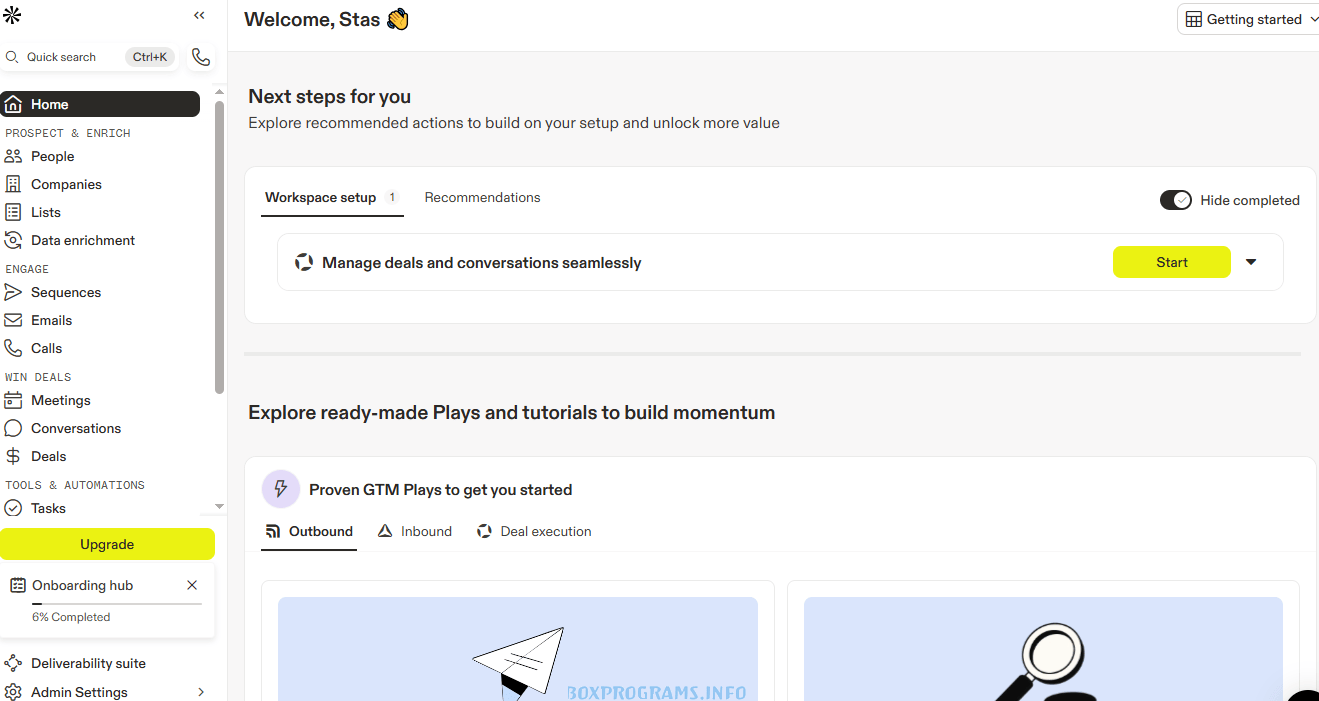The width and height of the screenshot is (1319, 701).
Task: Go to Data enrichment
Action: [x=82, y=240]
